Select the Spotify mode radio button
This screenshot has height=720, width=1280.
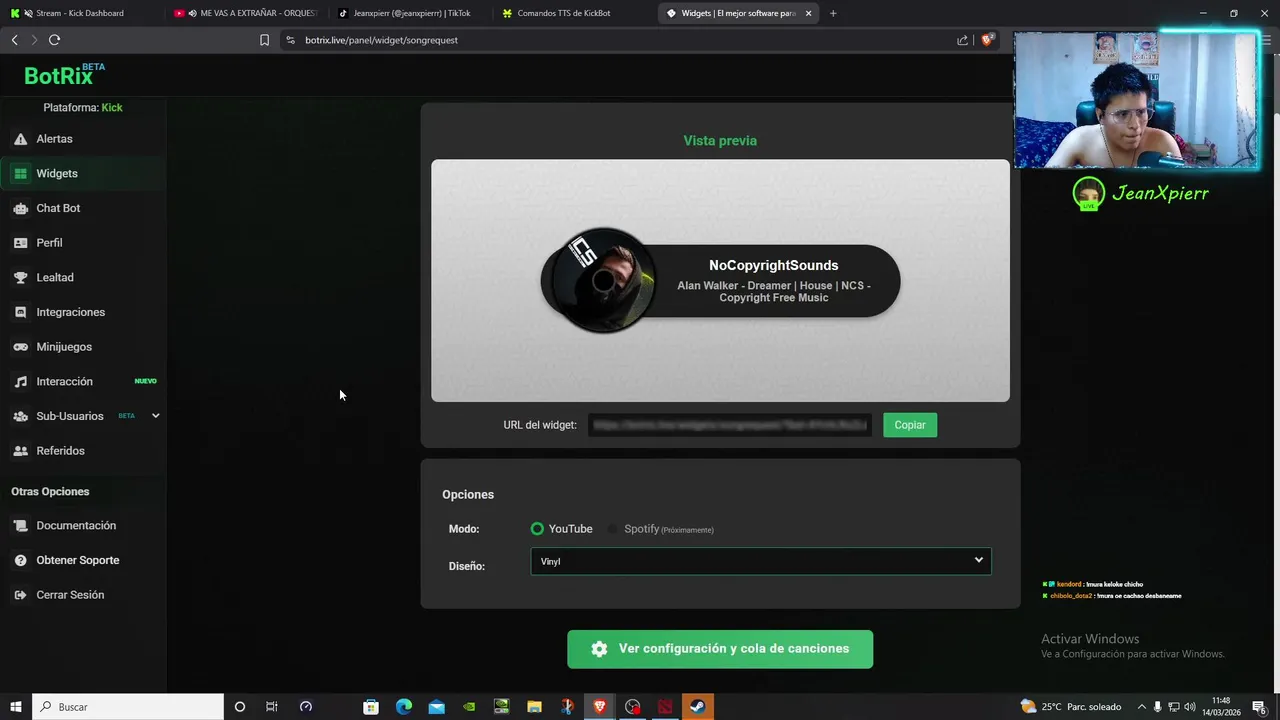[613, 529]
